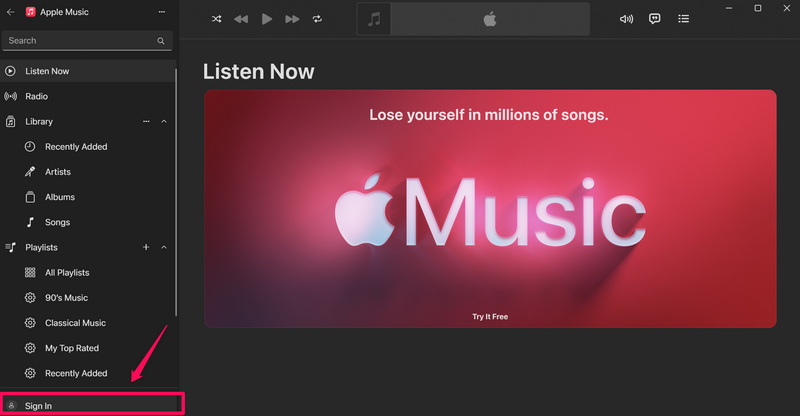Screen dimensions: 800x416
Task: Skip to the previous track
Action: [x=241, y=19]
